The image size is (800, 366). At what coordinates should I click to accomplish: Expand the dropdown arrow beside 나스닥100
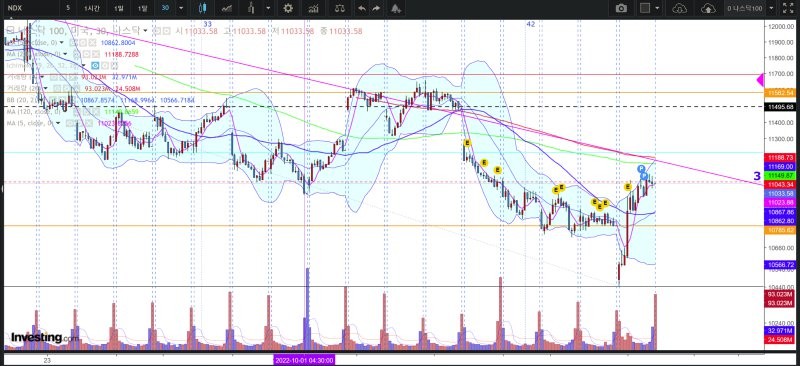coord(771,8)
